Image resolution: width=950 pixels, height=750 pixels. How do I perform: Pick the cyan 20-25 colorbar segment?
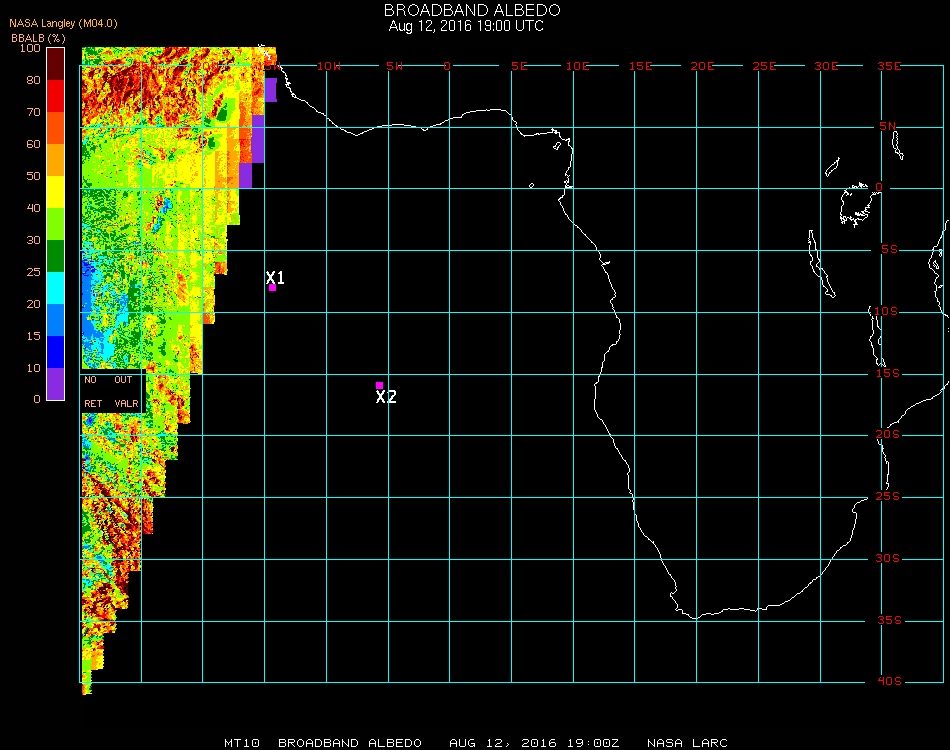pos(56,288)
